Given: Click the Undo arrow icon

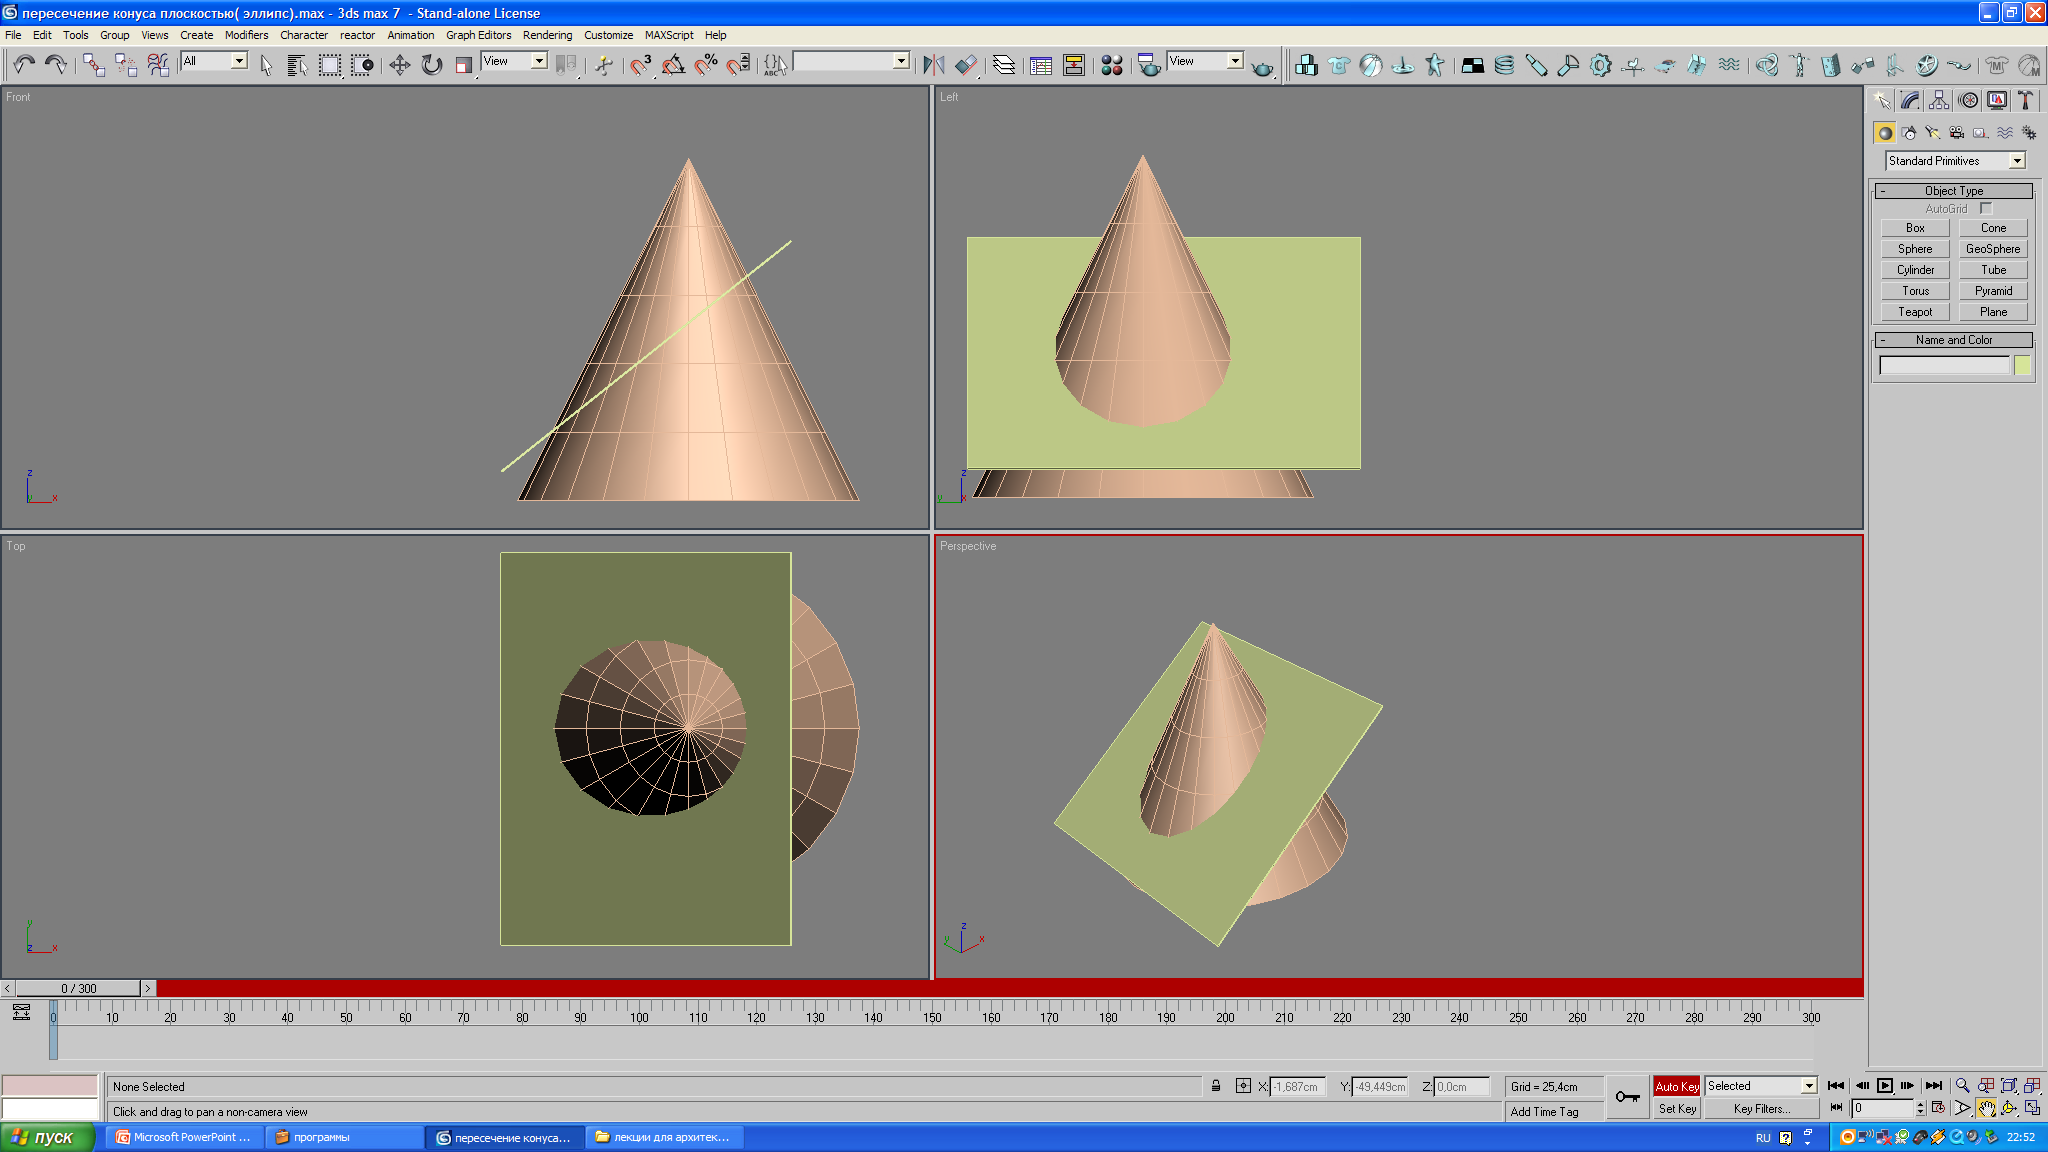Looking at the screenshot, I should (24, 65).
